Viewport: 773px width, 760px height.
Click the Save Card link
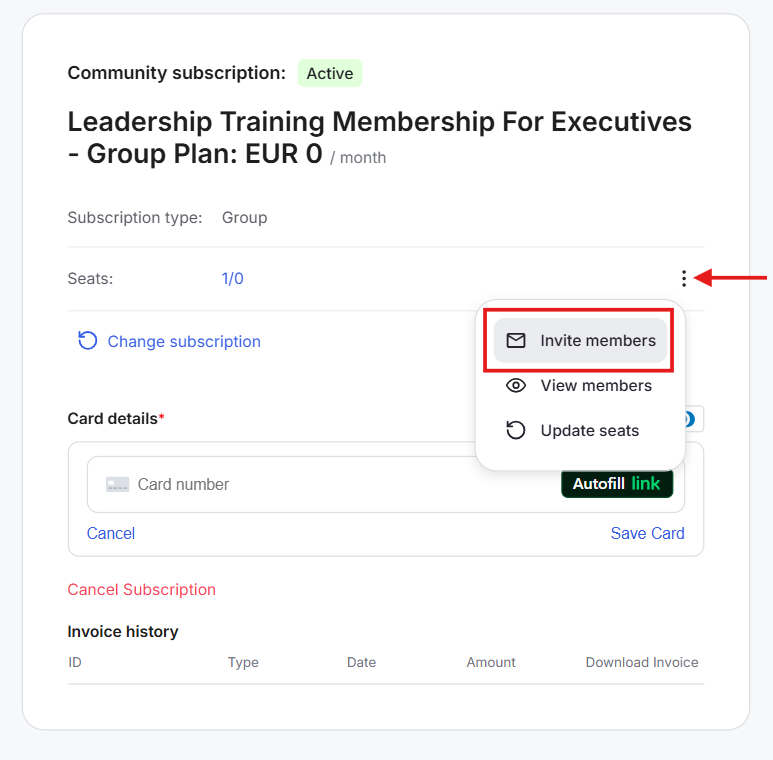coord(647,534)
